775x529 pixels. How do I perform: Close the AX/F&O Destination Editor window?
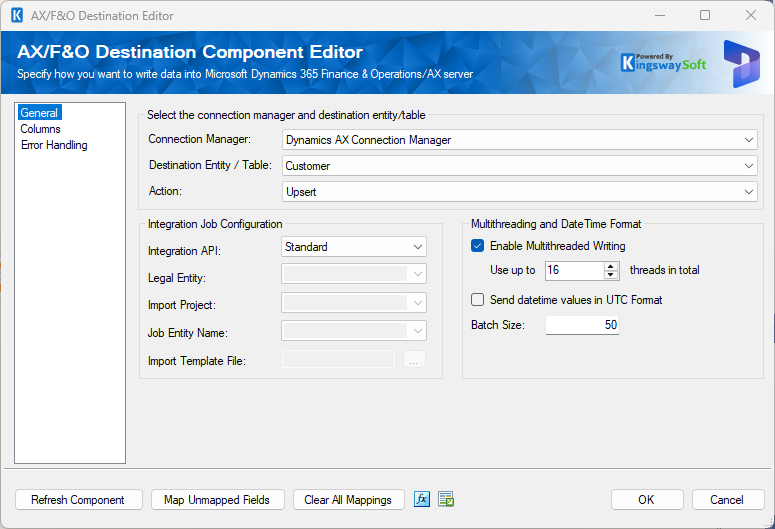(751, 15)
